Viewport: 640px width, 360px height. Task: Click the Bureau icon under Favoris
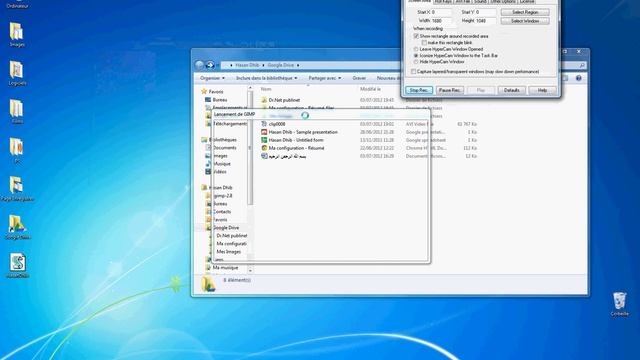(208, 100)
